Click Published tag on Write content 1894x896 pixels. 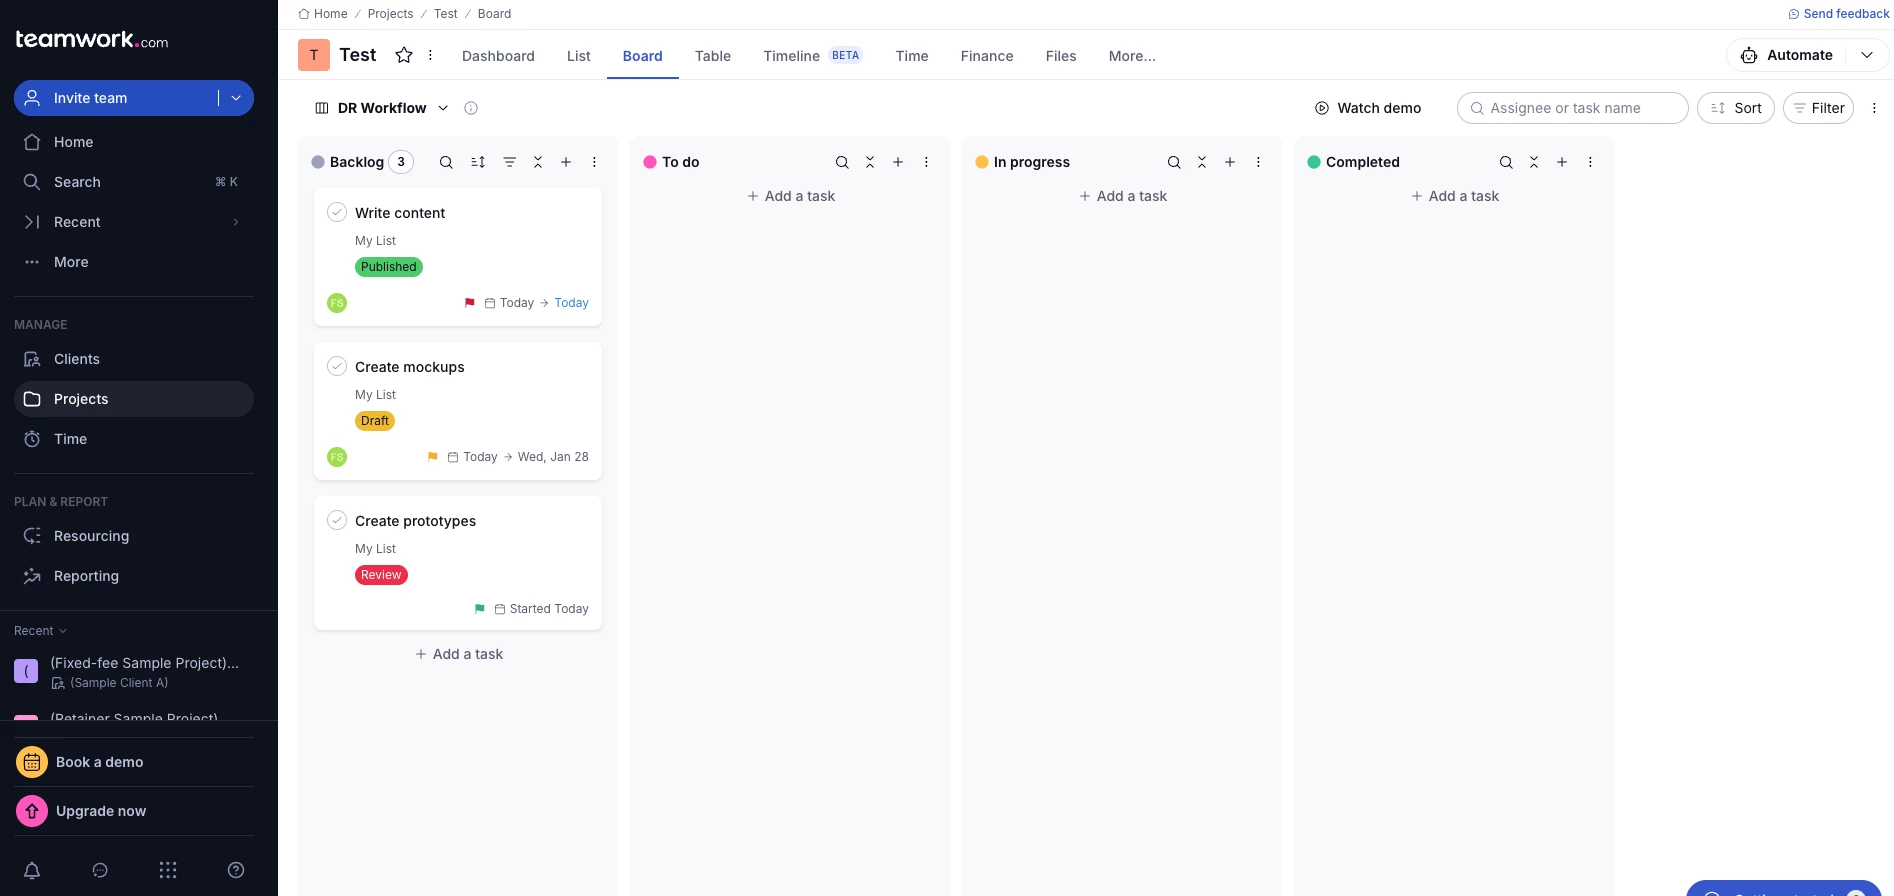pyautogui.click(x=389, y=267)
